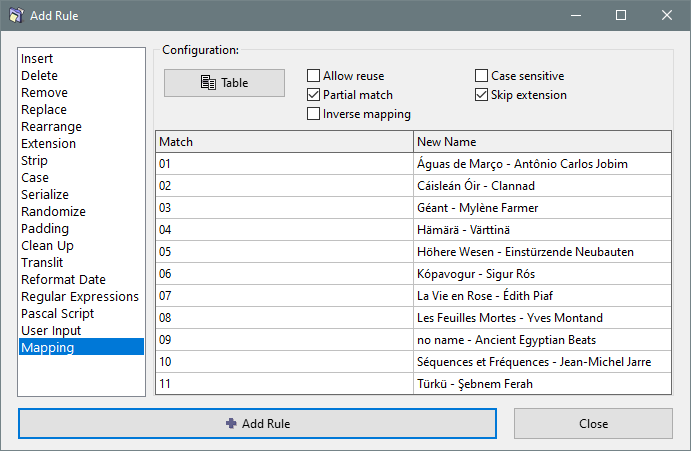691x451 pixels.
Task: Maximize the Add Rule window
Action: [x=621, y=15]
